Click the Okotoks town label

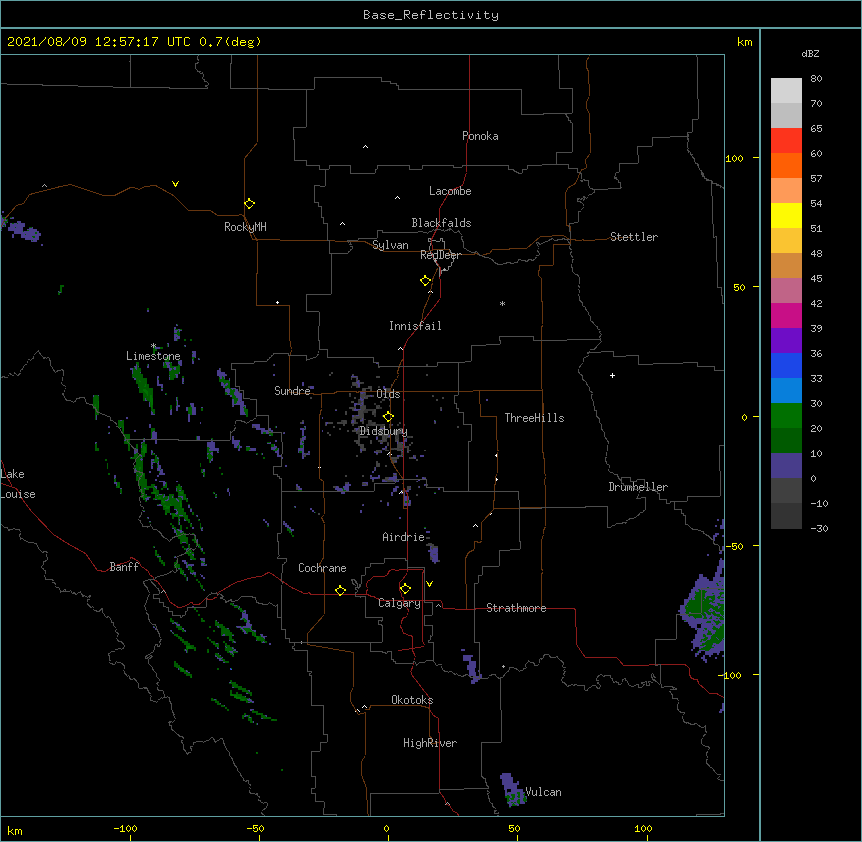(412, 700)
